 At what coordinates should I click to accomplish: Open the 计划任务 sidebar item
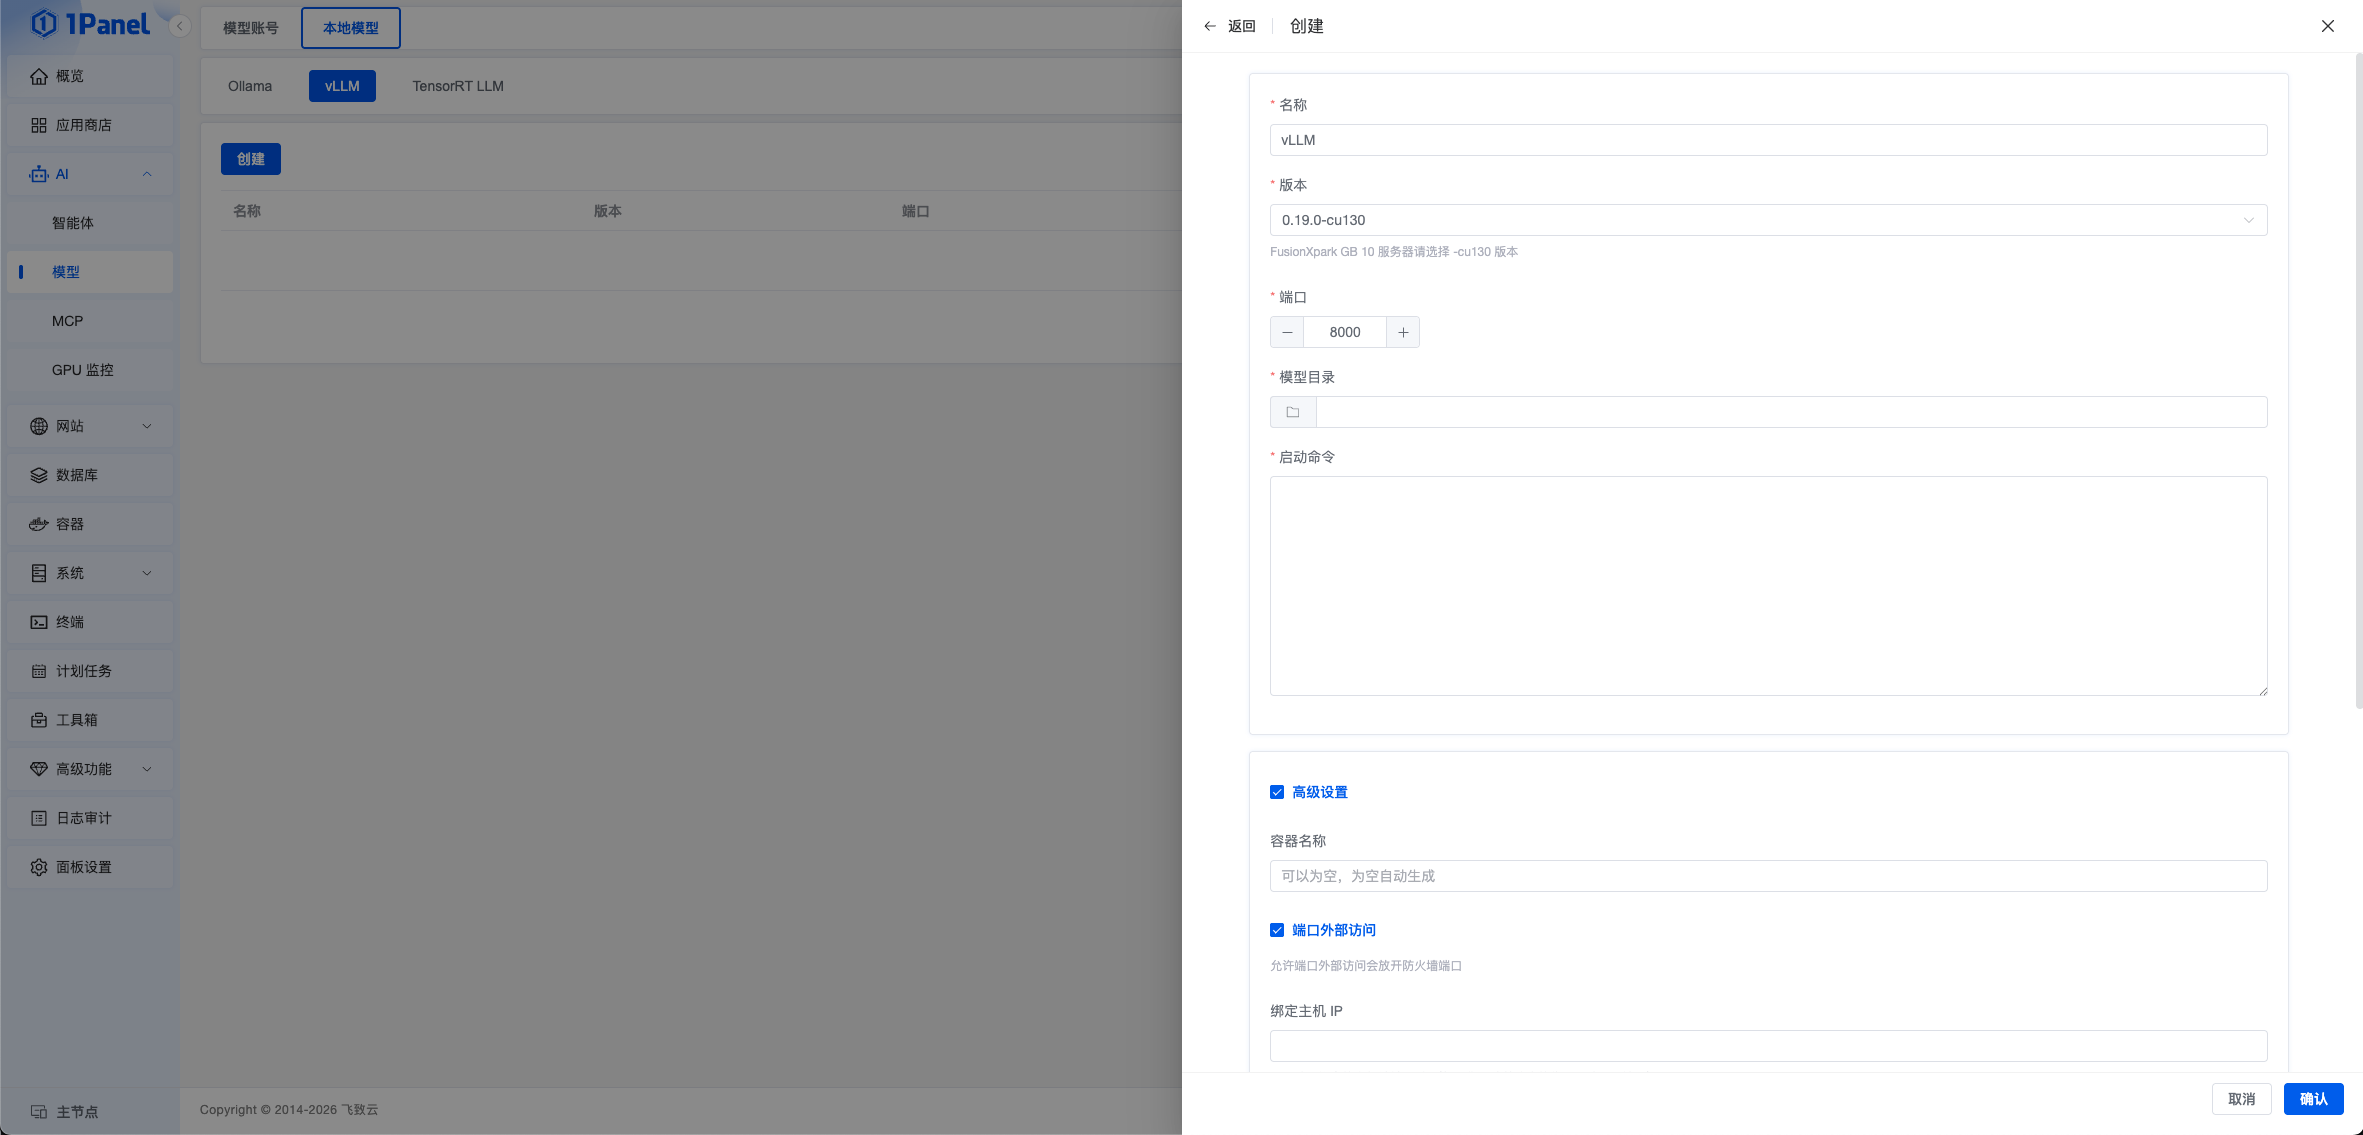[x=84, y=671]
